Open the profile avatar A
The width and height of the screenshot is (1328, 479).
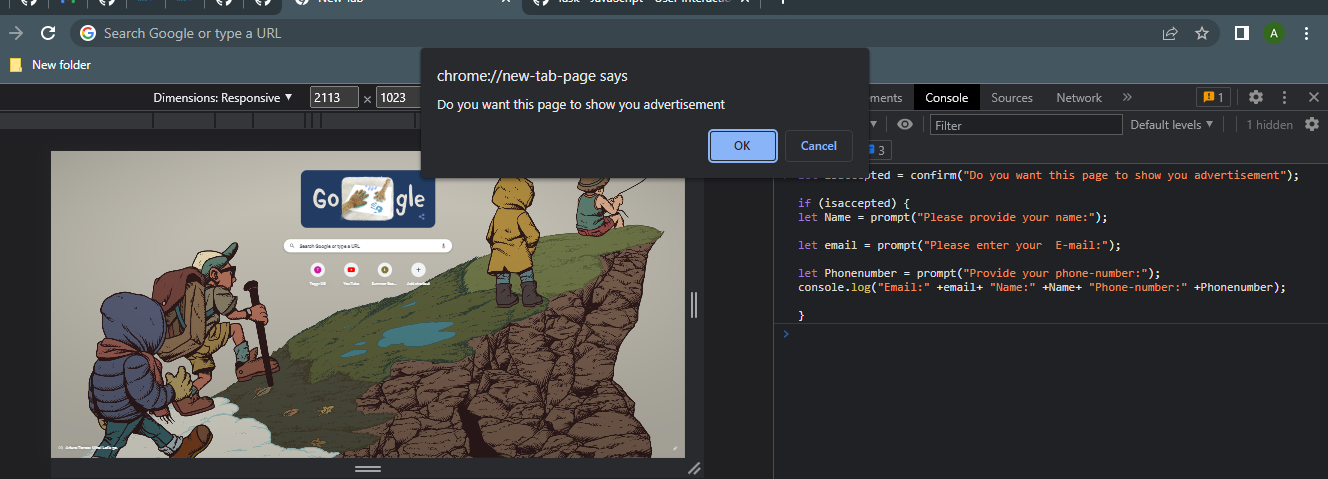(1273, 33)
